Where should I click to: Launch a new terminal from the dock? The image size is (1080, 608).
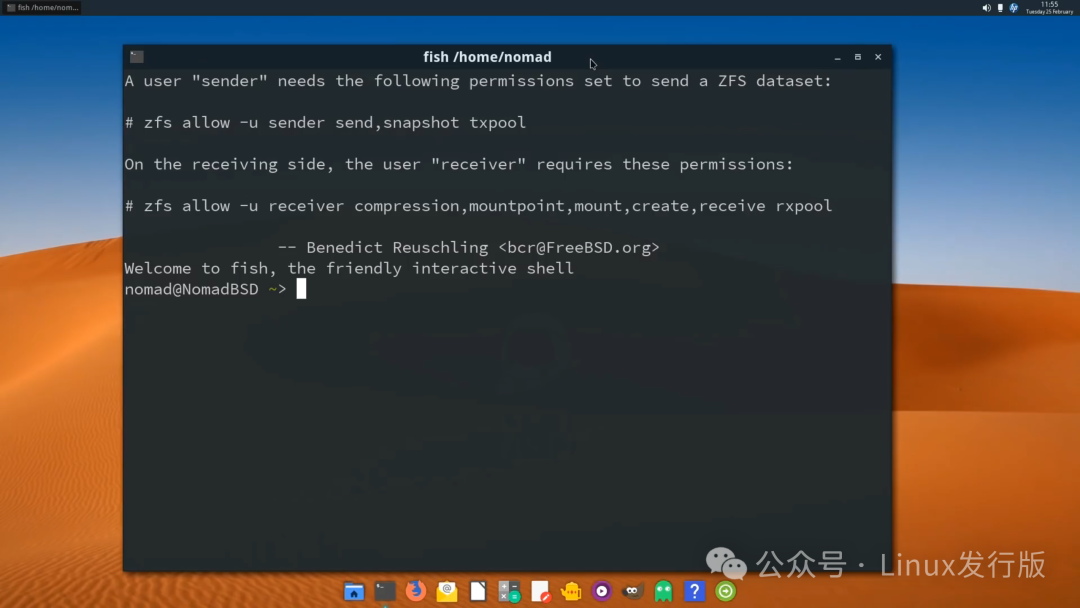click(384, 590)
